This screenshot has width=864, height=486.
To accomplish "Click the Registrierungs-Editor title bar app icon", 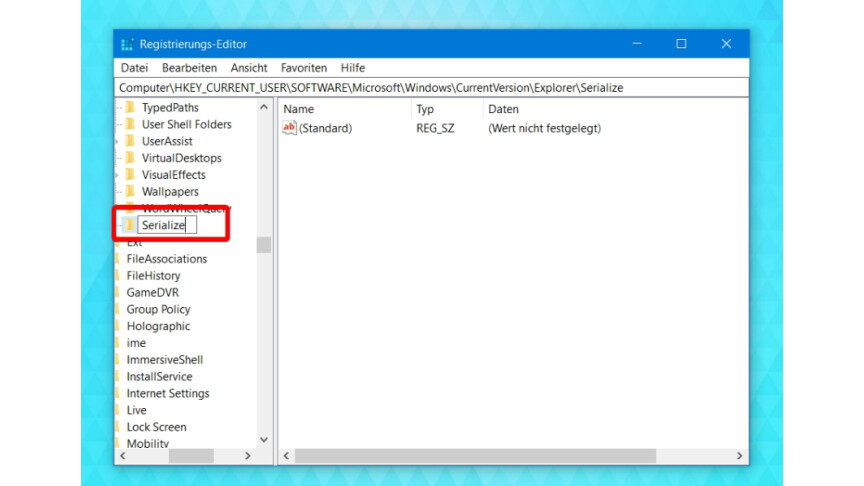I will coord(127,44).
